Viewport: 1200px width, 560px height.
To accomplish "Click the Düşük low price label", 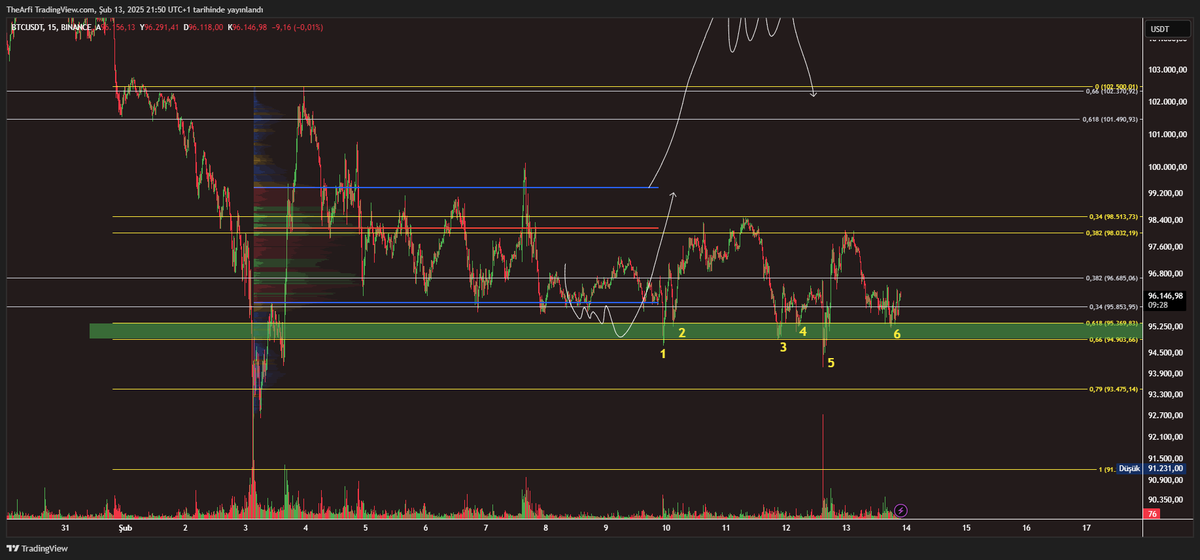I will point(1129,468).
